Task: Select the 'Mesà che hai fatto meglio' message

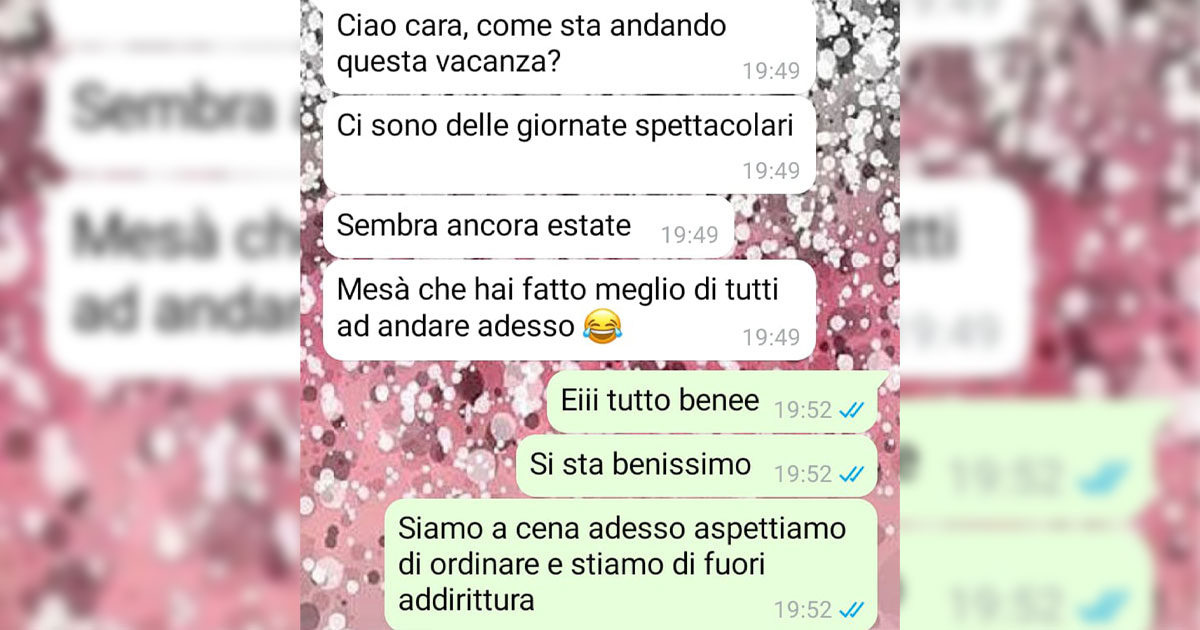Action: [x=569, y=310]
